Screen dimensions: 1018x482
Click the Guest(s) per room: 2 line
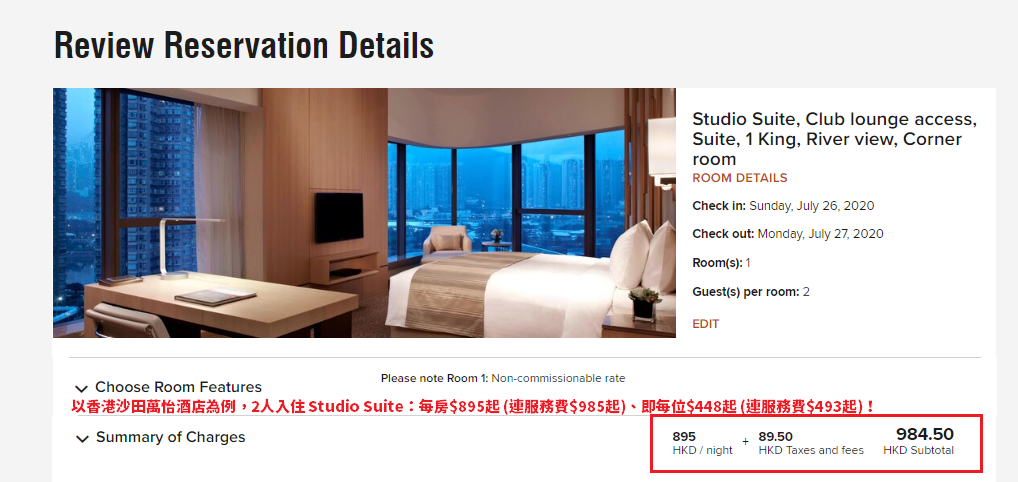pyautogui.click(x=751, y=292)
